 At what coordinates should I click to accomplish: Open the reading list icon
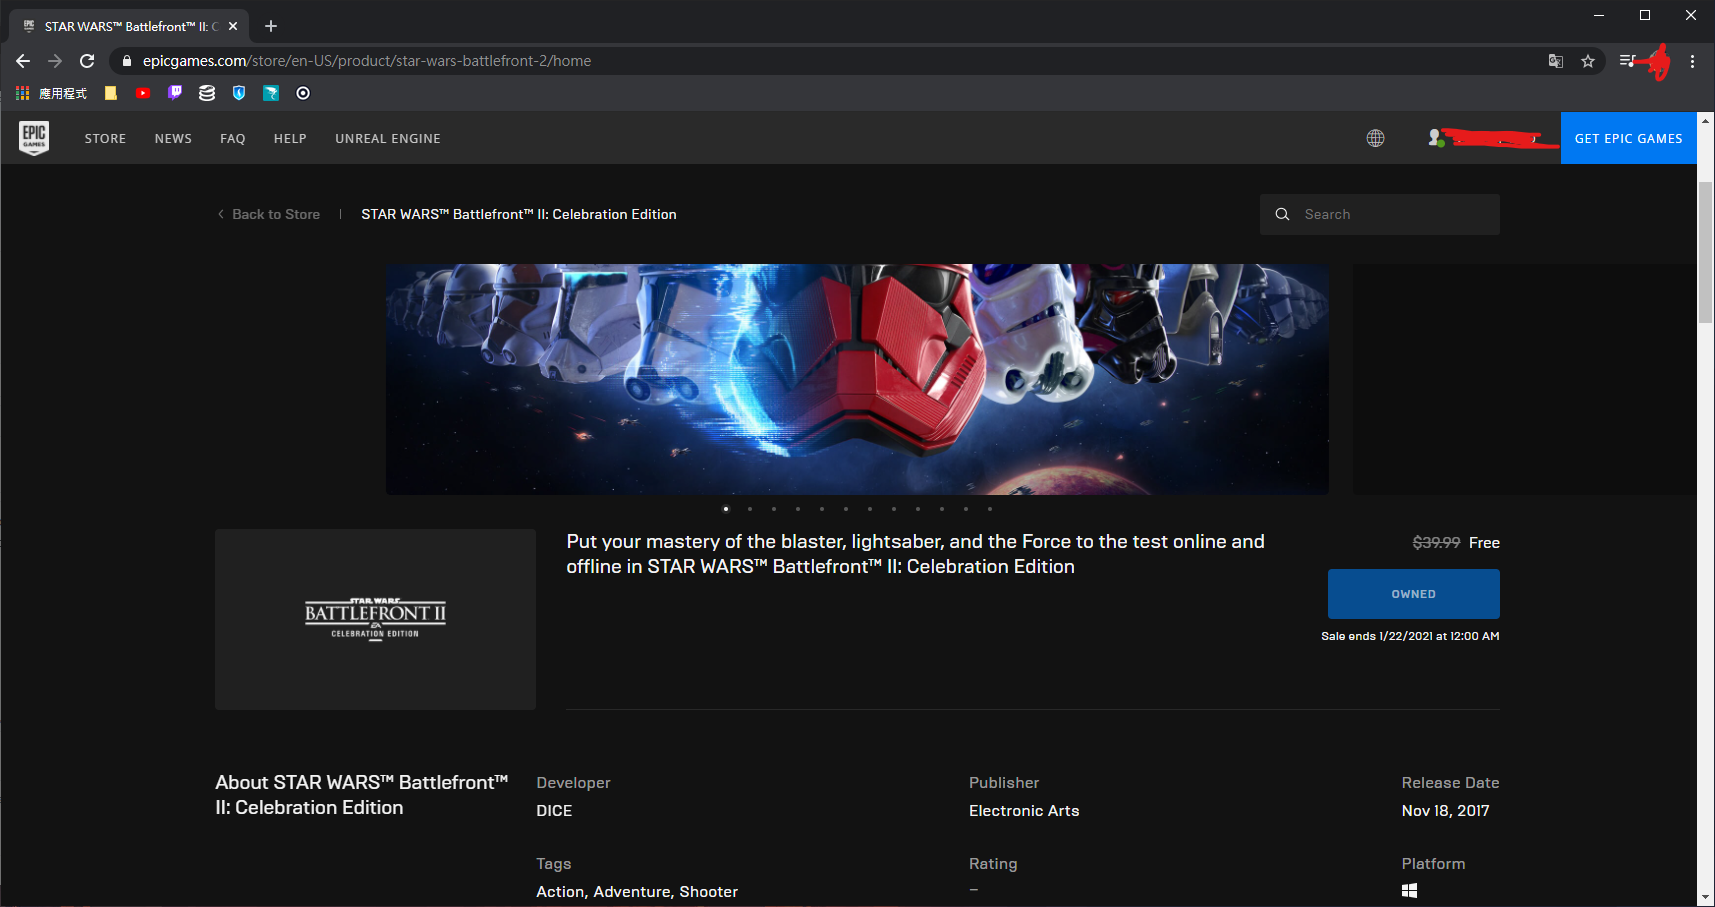(1626, 61)
